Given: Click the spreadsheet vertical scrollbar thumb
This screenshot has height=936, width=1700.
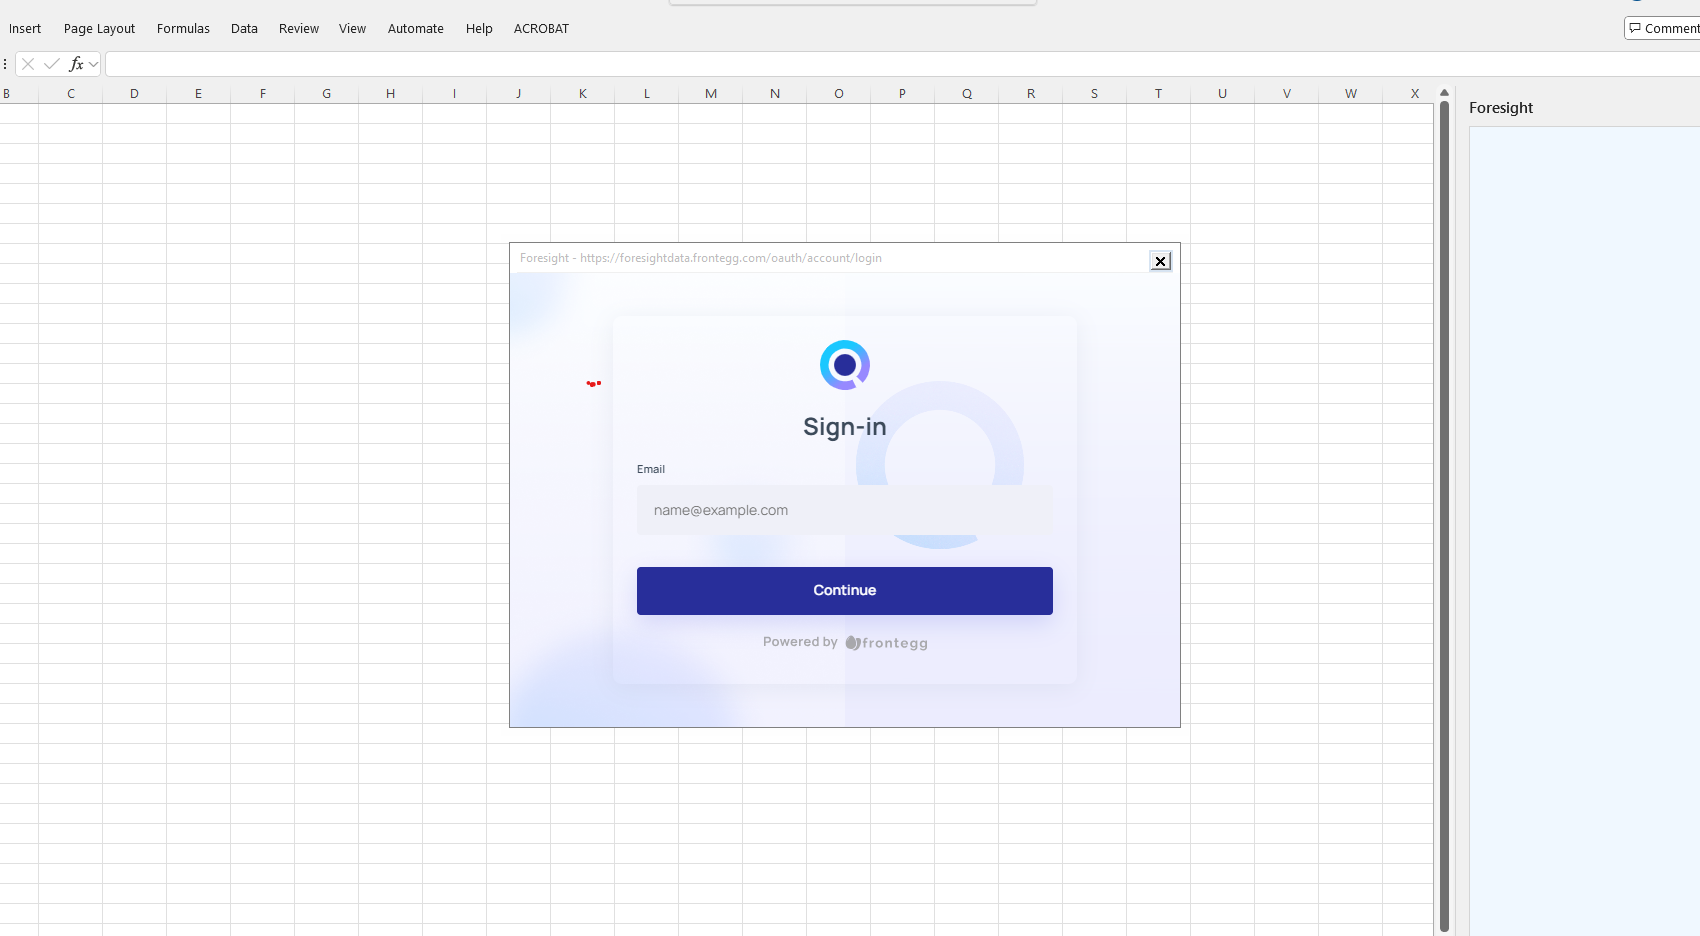Looking at the screenshot, I should pos(1444,516).
